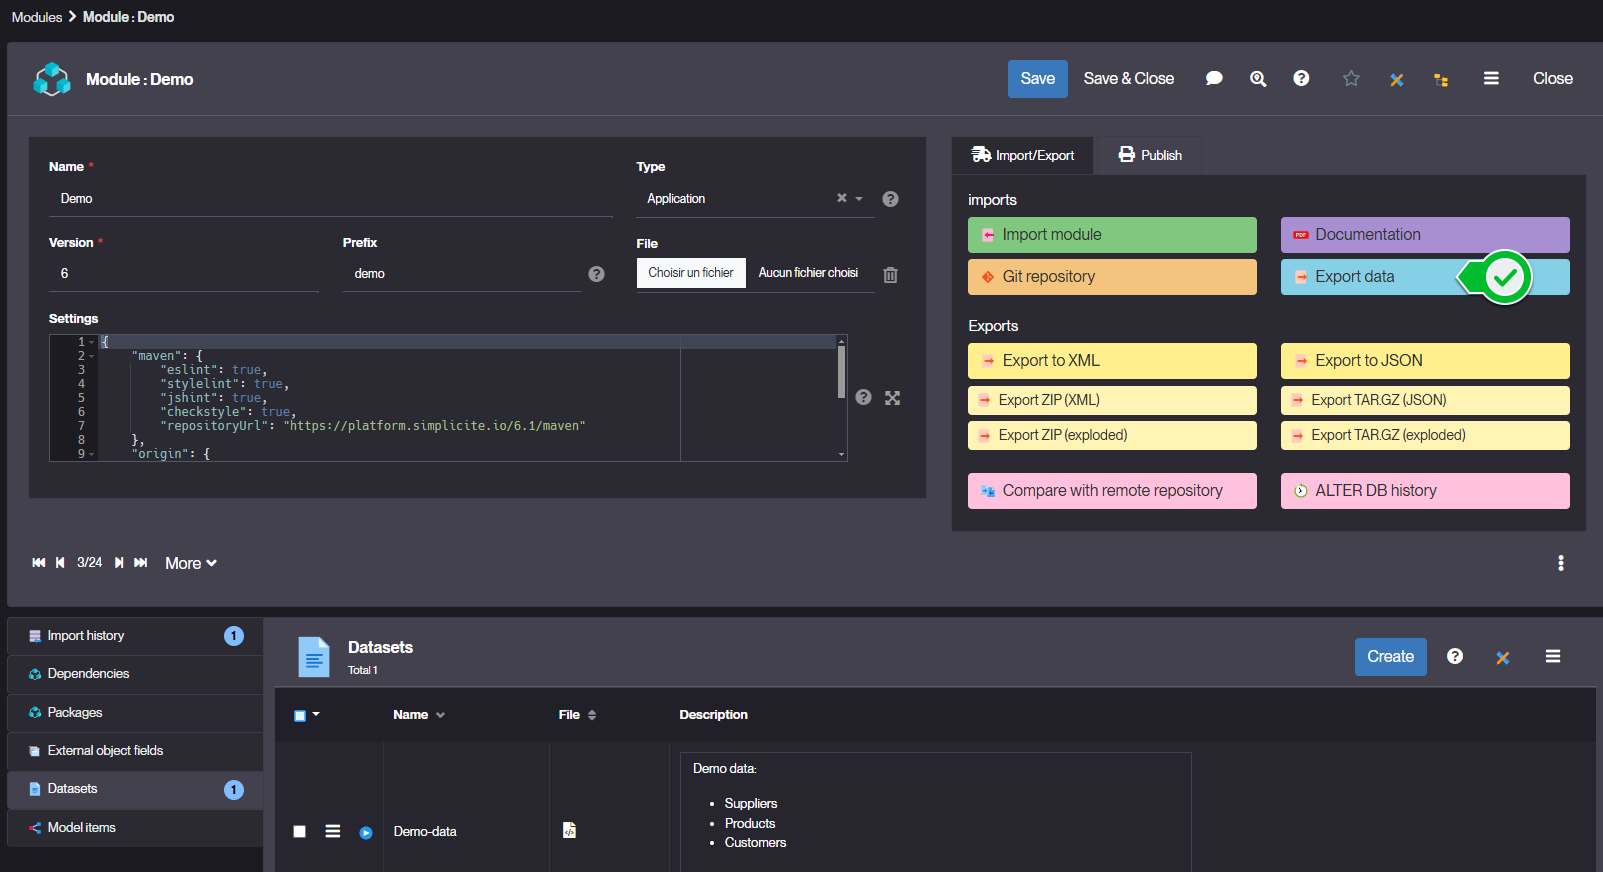Viewport: 1603px width, 872px height.
Task: Open the Name column sort chevron
Action: (440, 715)
